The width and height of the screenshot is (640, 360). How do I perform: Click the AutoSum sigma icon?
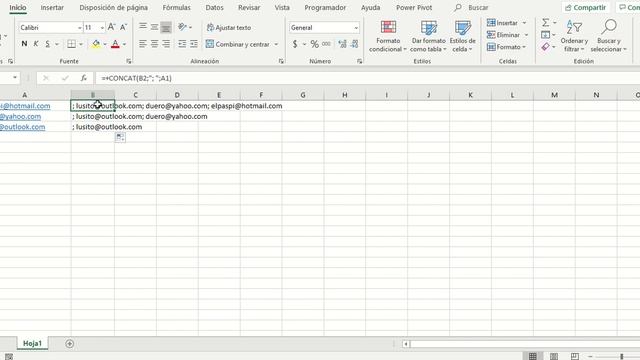click(x=546, y=22)
